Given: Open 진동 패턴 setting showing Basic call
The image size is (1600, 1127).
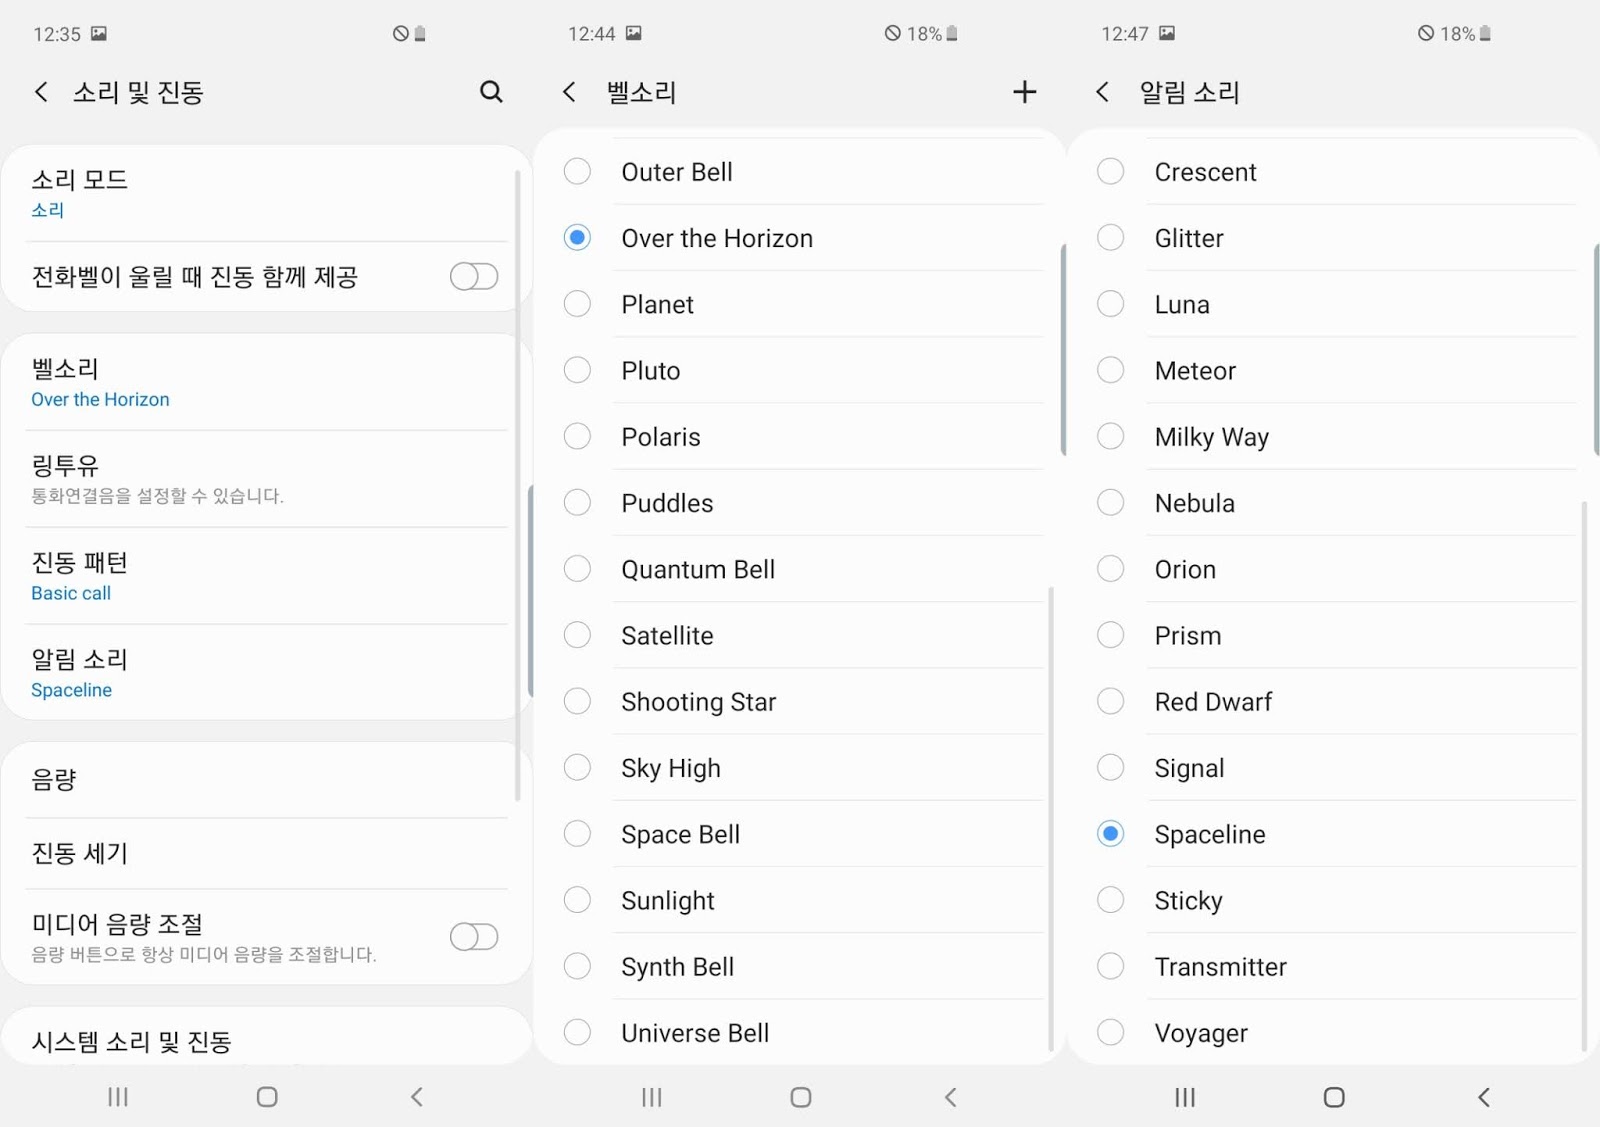Looking at the screenshot, I should point(265,576).
